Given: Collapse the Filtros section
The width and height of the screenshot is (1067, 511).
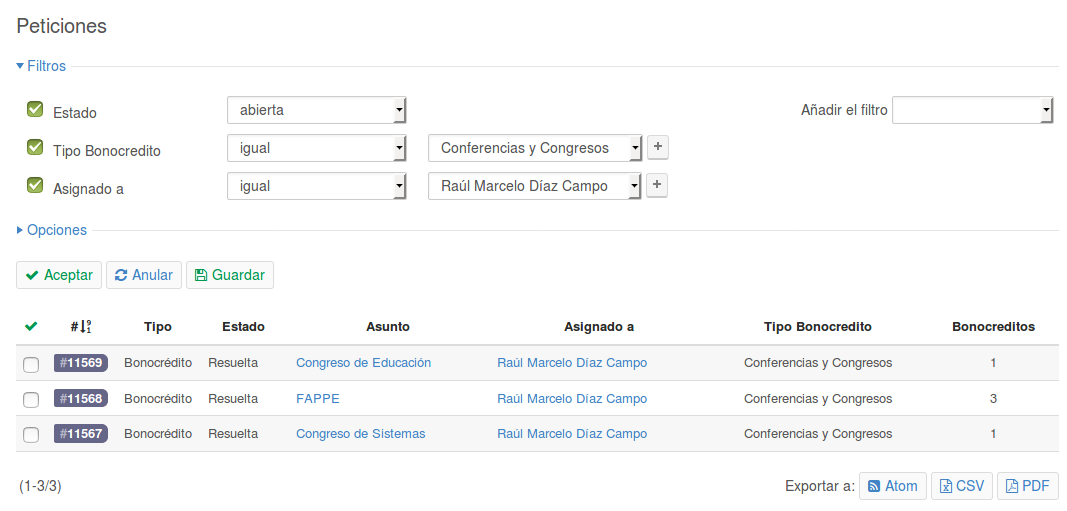Looking at the screenshot, I should click(x=42, y=66).
